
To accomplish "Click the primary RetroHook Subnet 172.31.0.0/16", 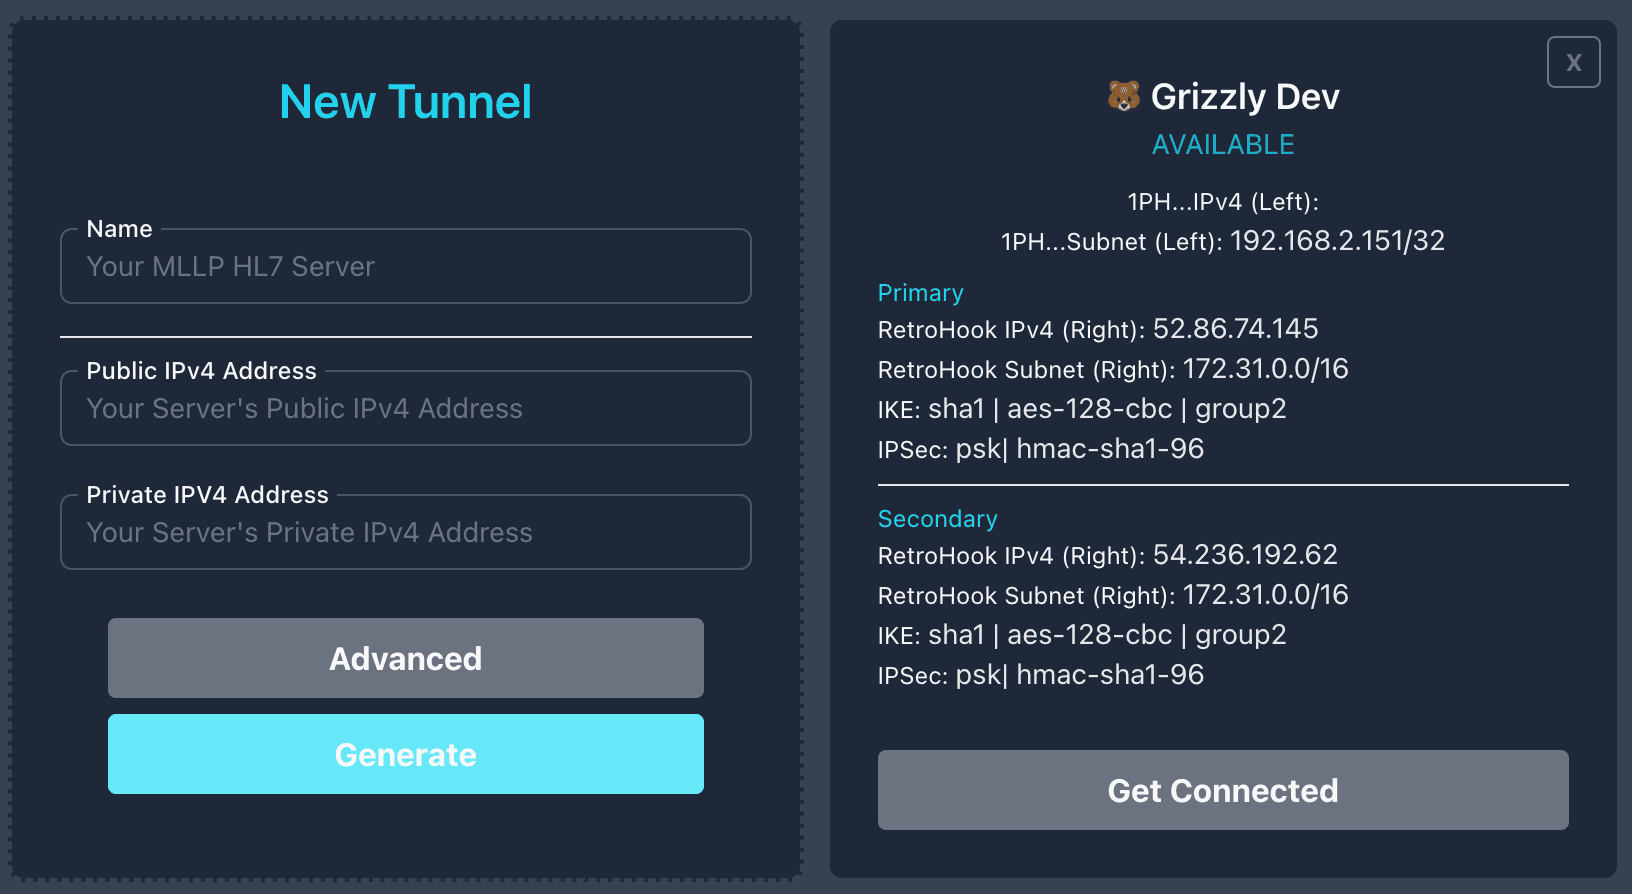I will [1266, 369].
